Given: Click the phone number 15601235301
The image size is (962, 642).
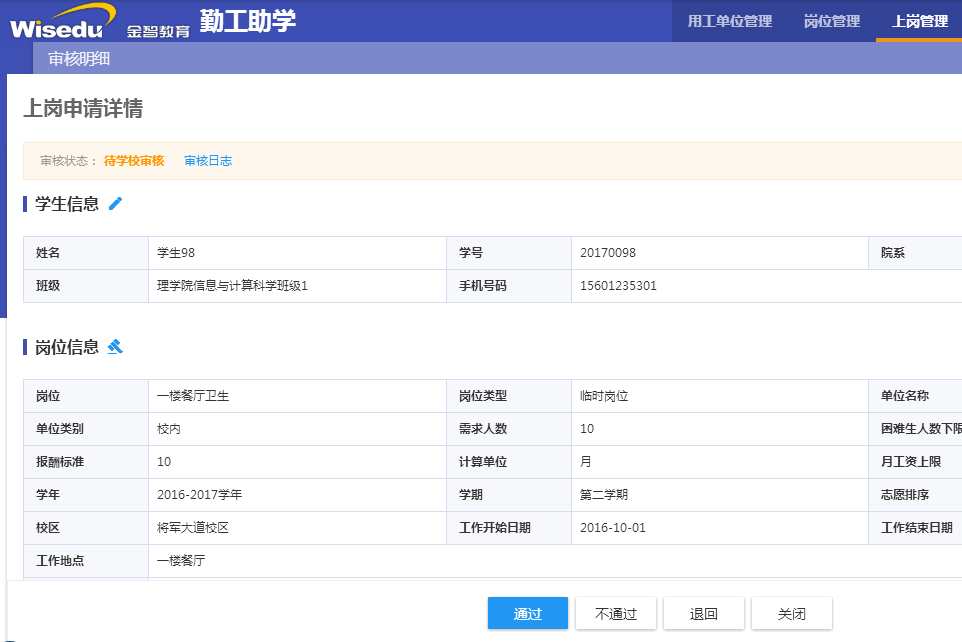Looking at the screenshot, I should click(x=618, y=286).
